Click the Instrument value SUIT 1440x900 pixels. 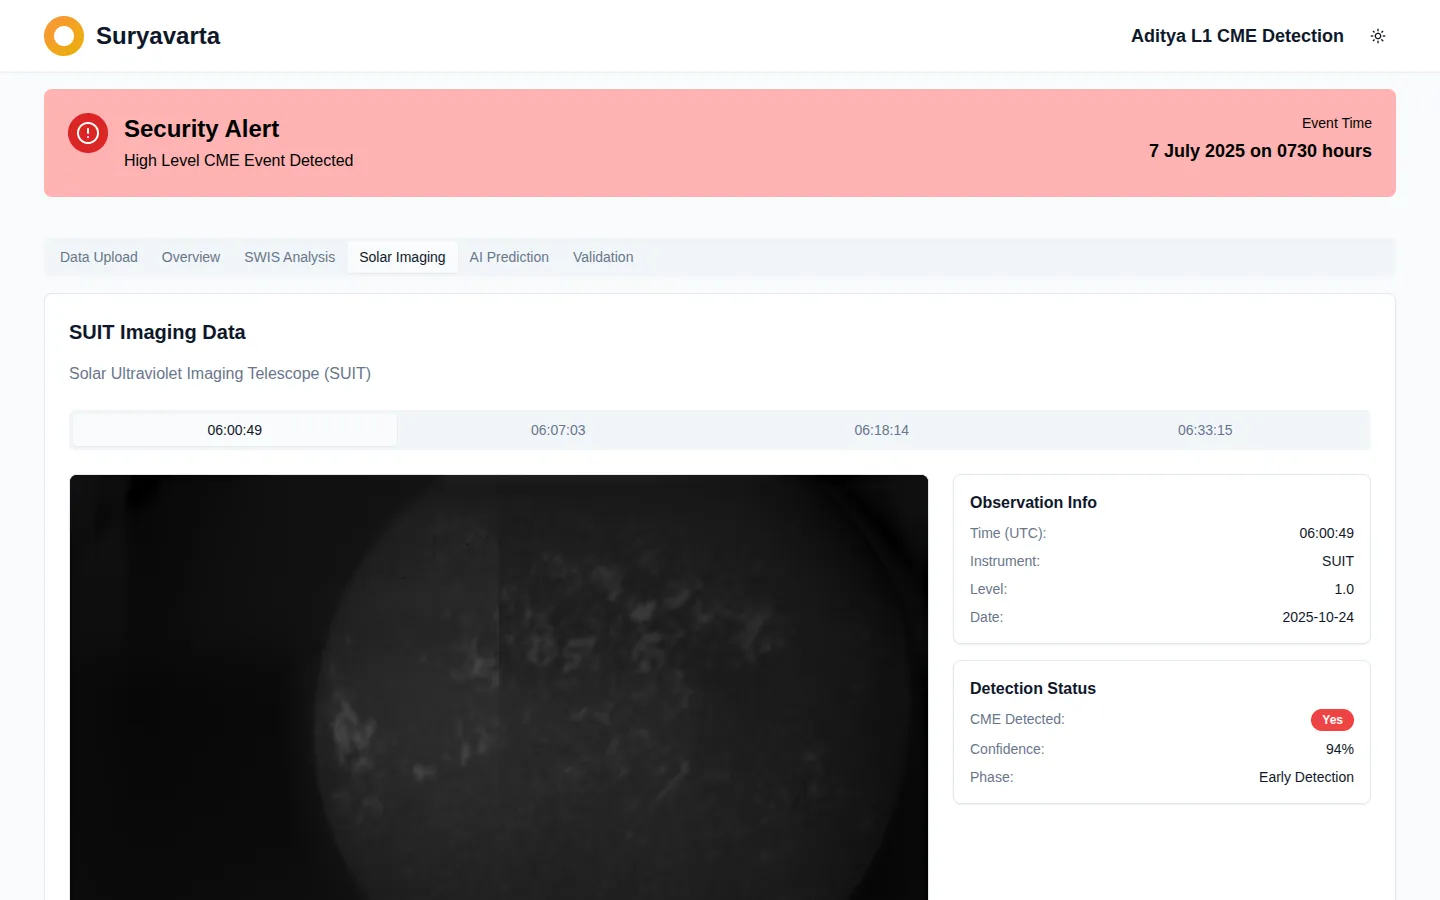pyautogui.click(x=1338, y=561)
